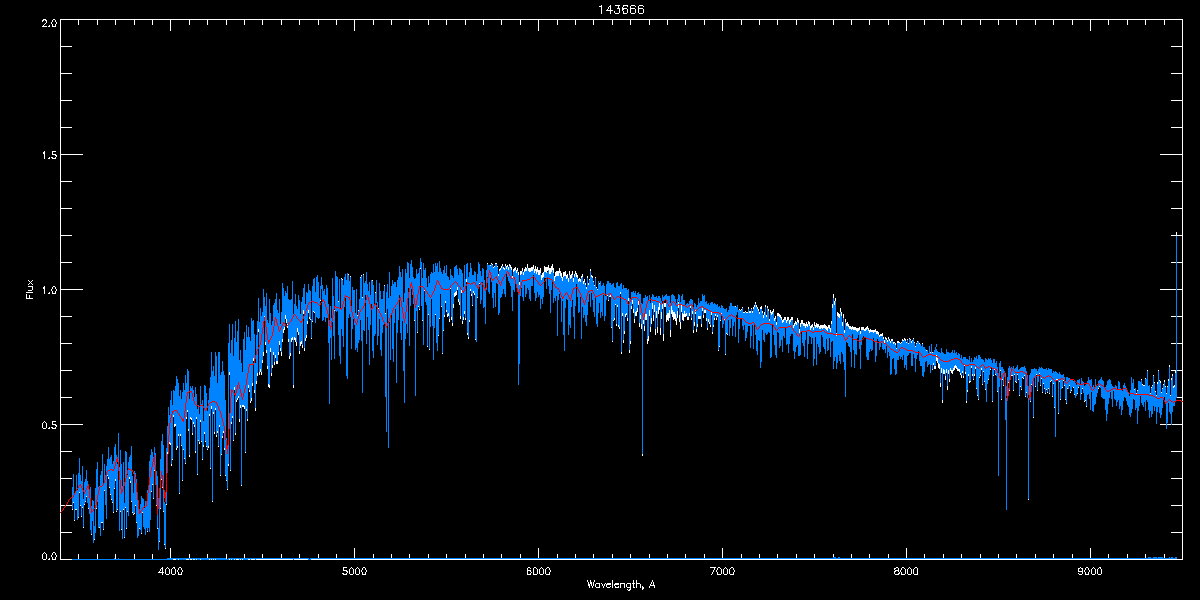Click the 5000 wavelength tick label
Image resolution: width=1200 pixels, height=600 pixels.
click(x=354, y=572)
